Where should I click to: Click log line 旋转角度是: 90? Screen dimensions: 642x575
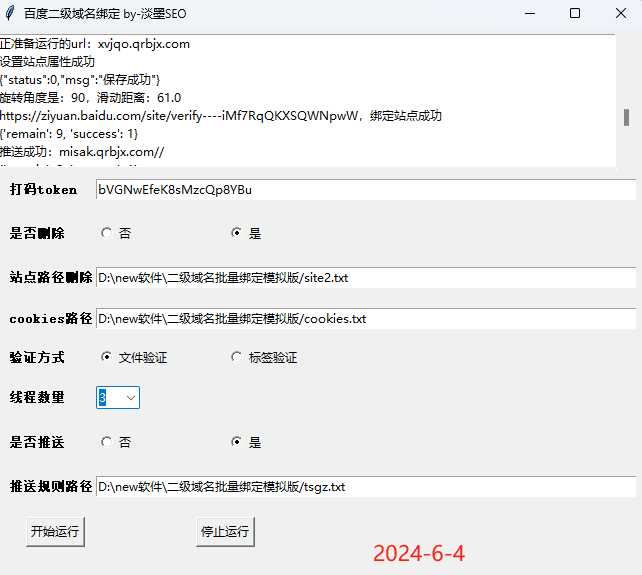[x=90, y=98]
